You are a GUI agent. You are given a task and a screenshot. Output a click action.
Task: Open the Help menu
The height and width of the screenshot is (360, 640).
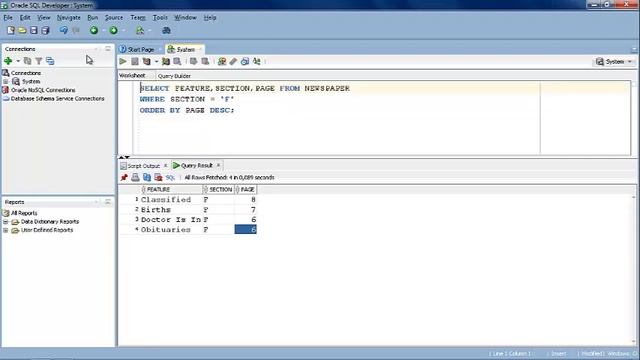(210, 18)
